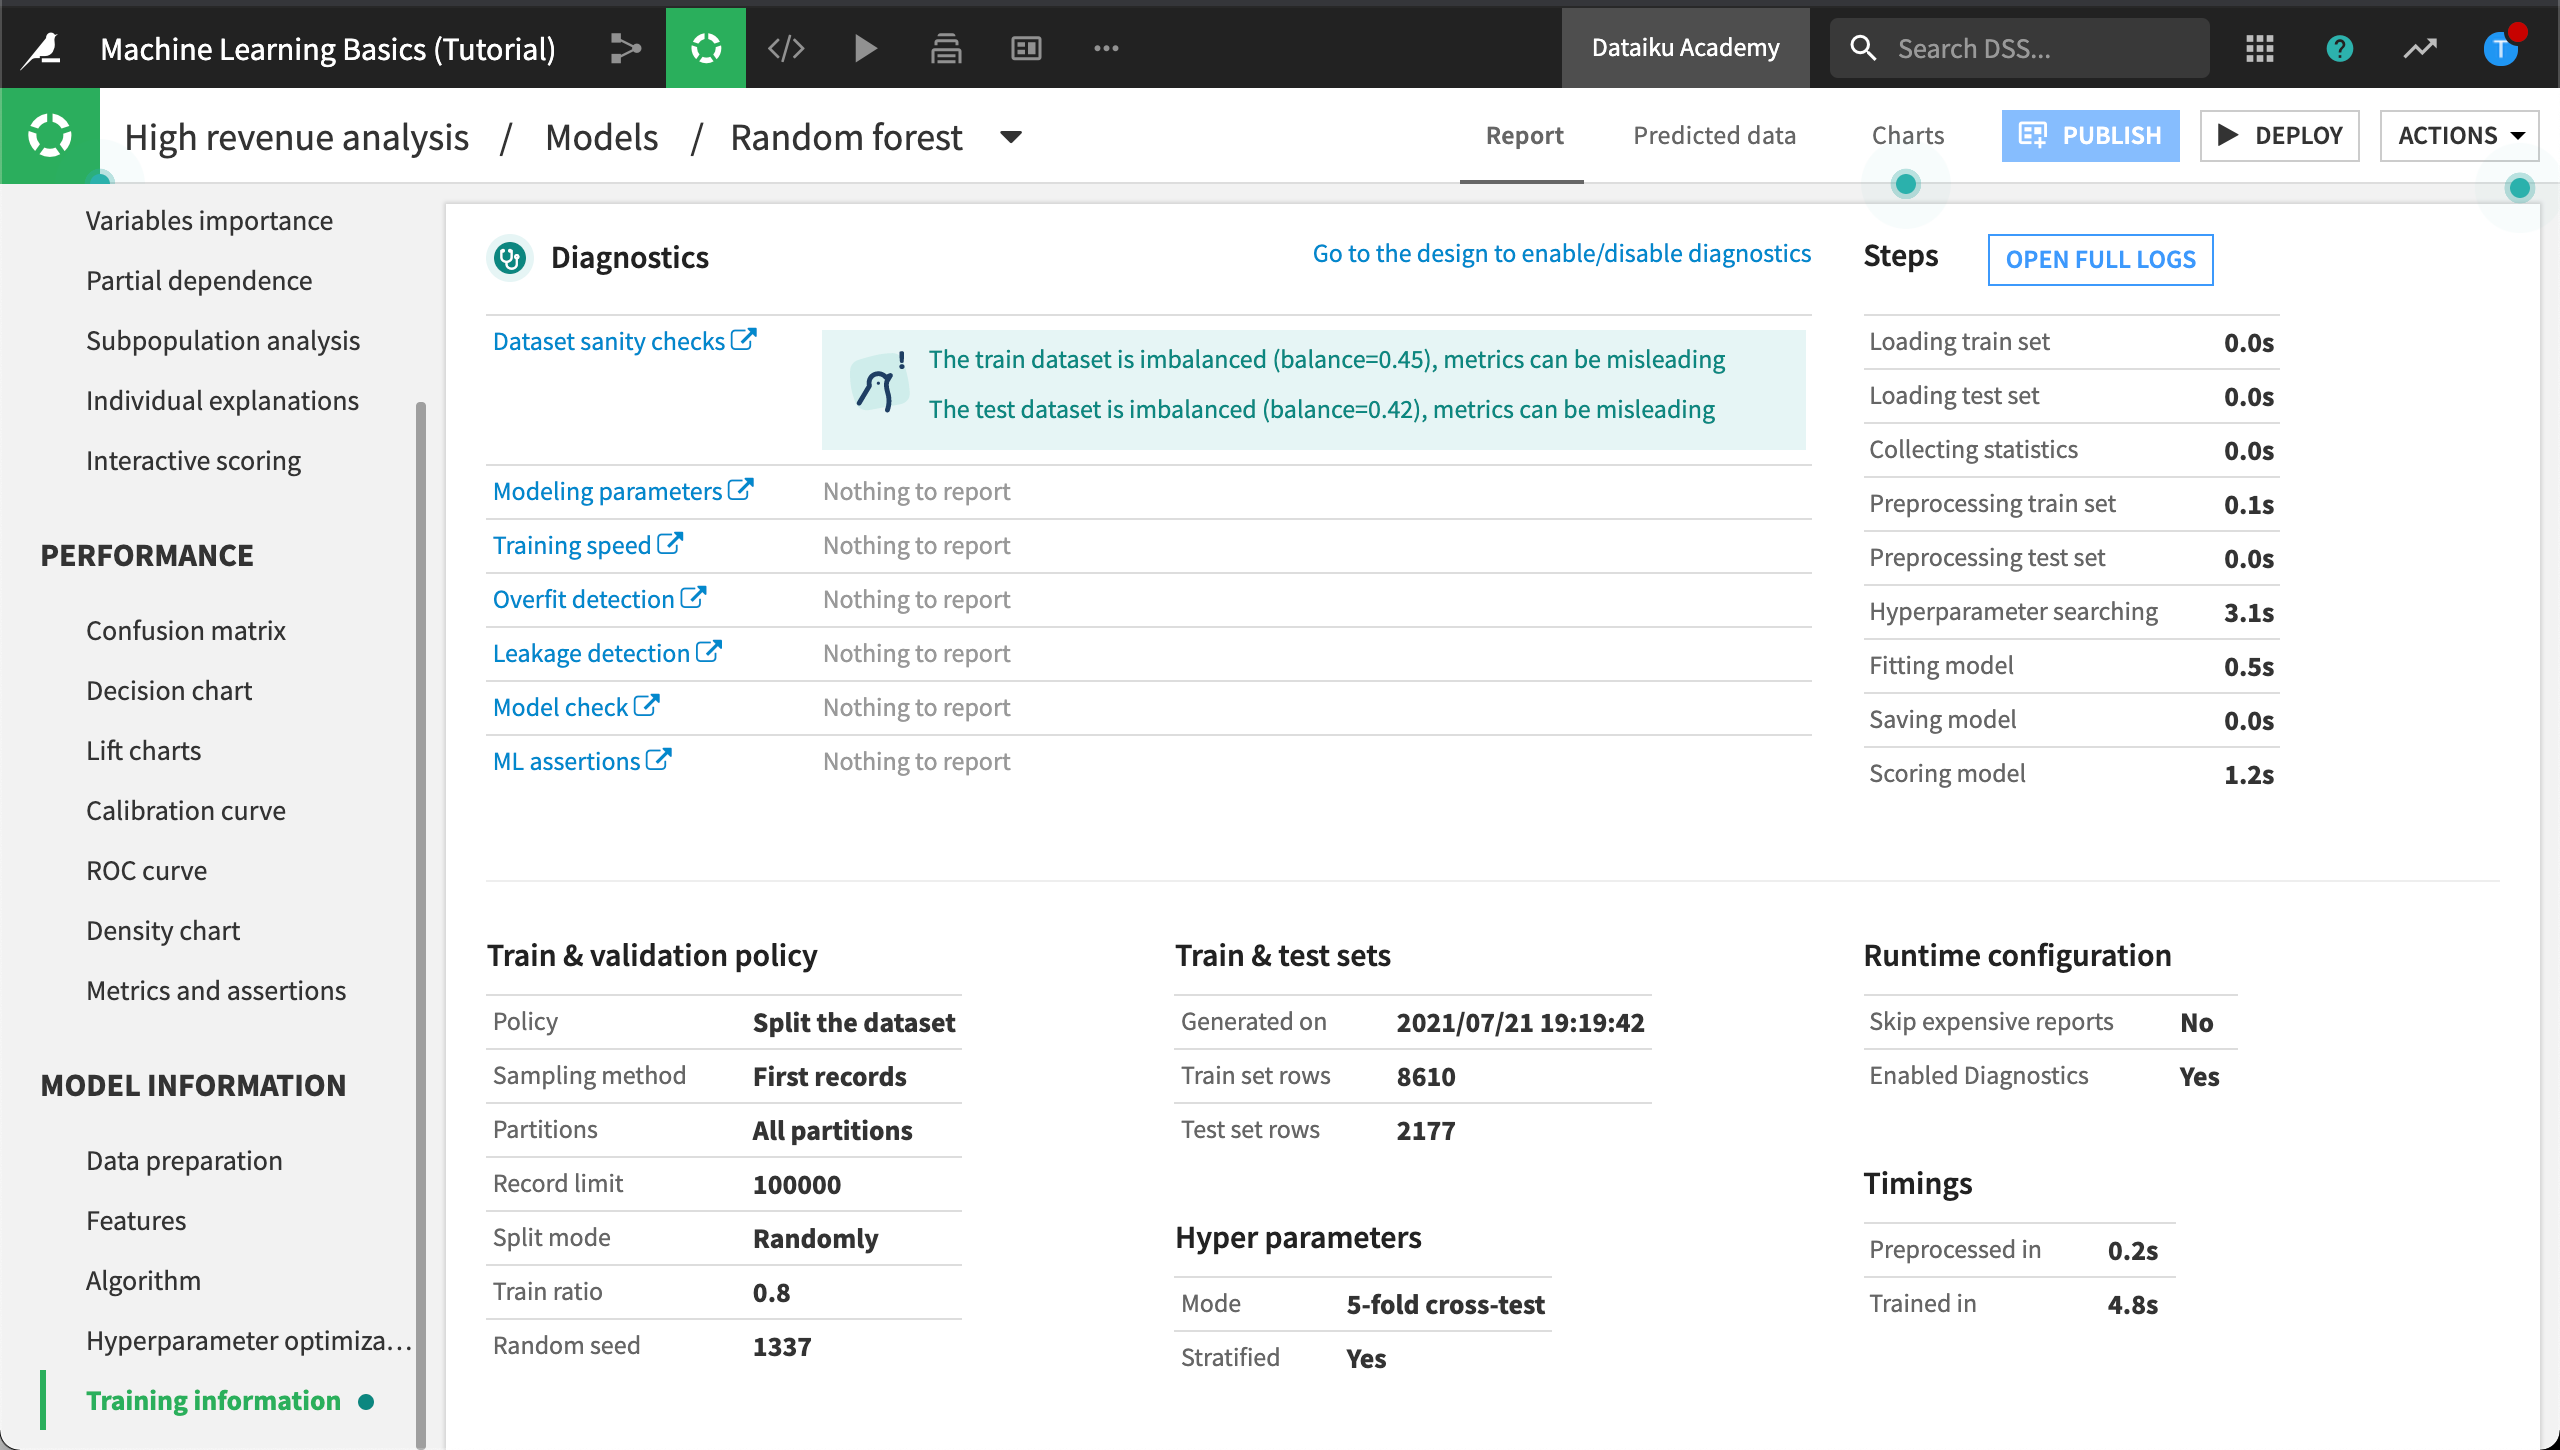This screenshot has width=2560, height=1450.
Task: Click the search magnifier icon
Action: [x=1862, y=48]
